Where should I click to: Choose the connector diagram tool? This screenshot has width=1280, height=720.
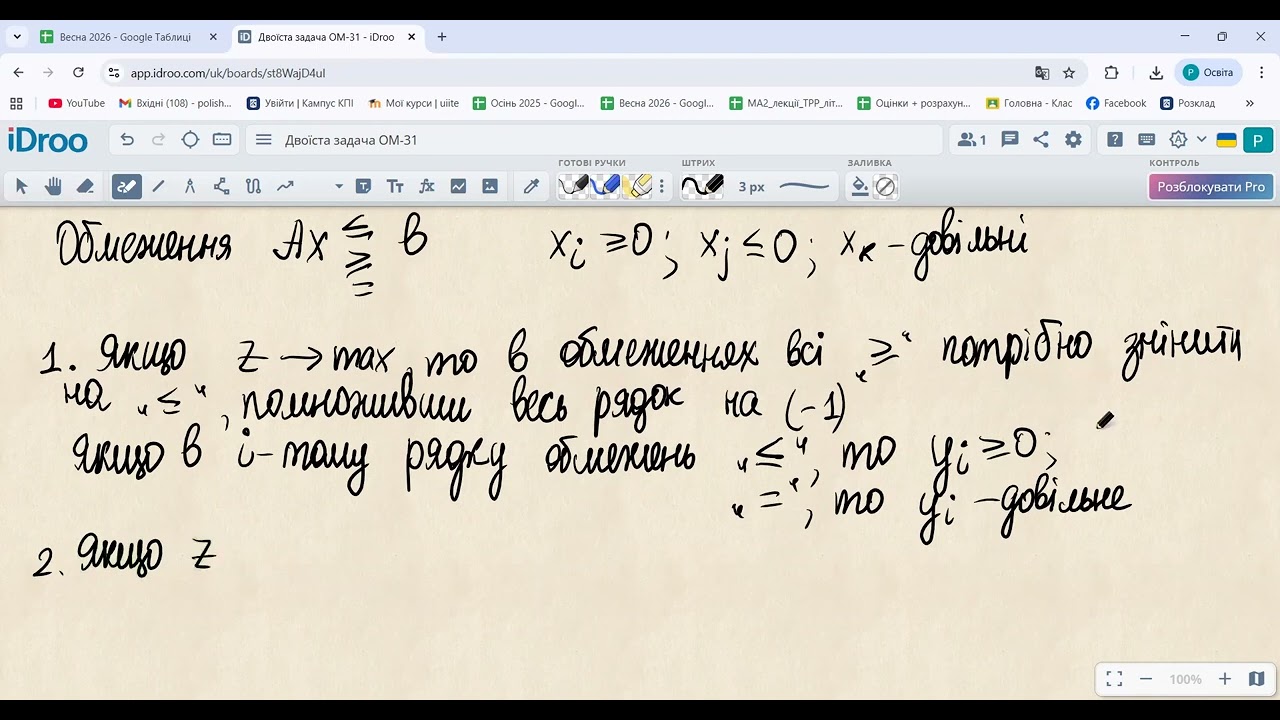point(221,186)
